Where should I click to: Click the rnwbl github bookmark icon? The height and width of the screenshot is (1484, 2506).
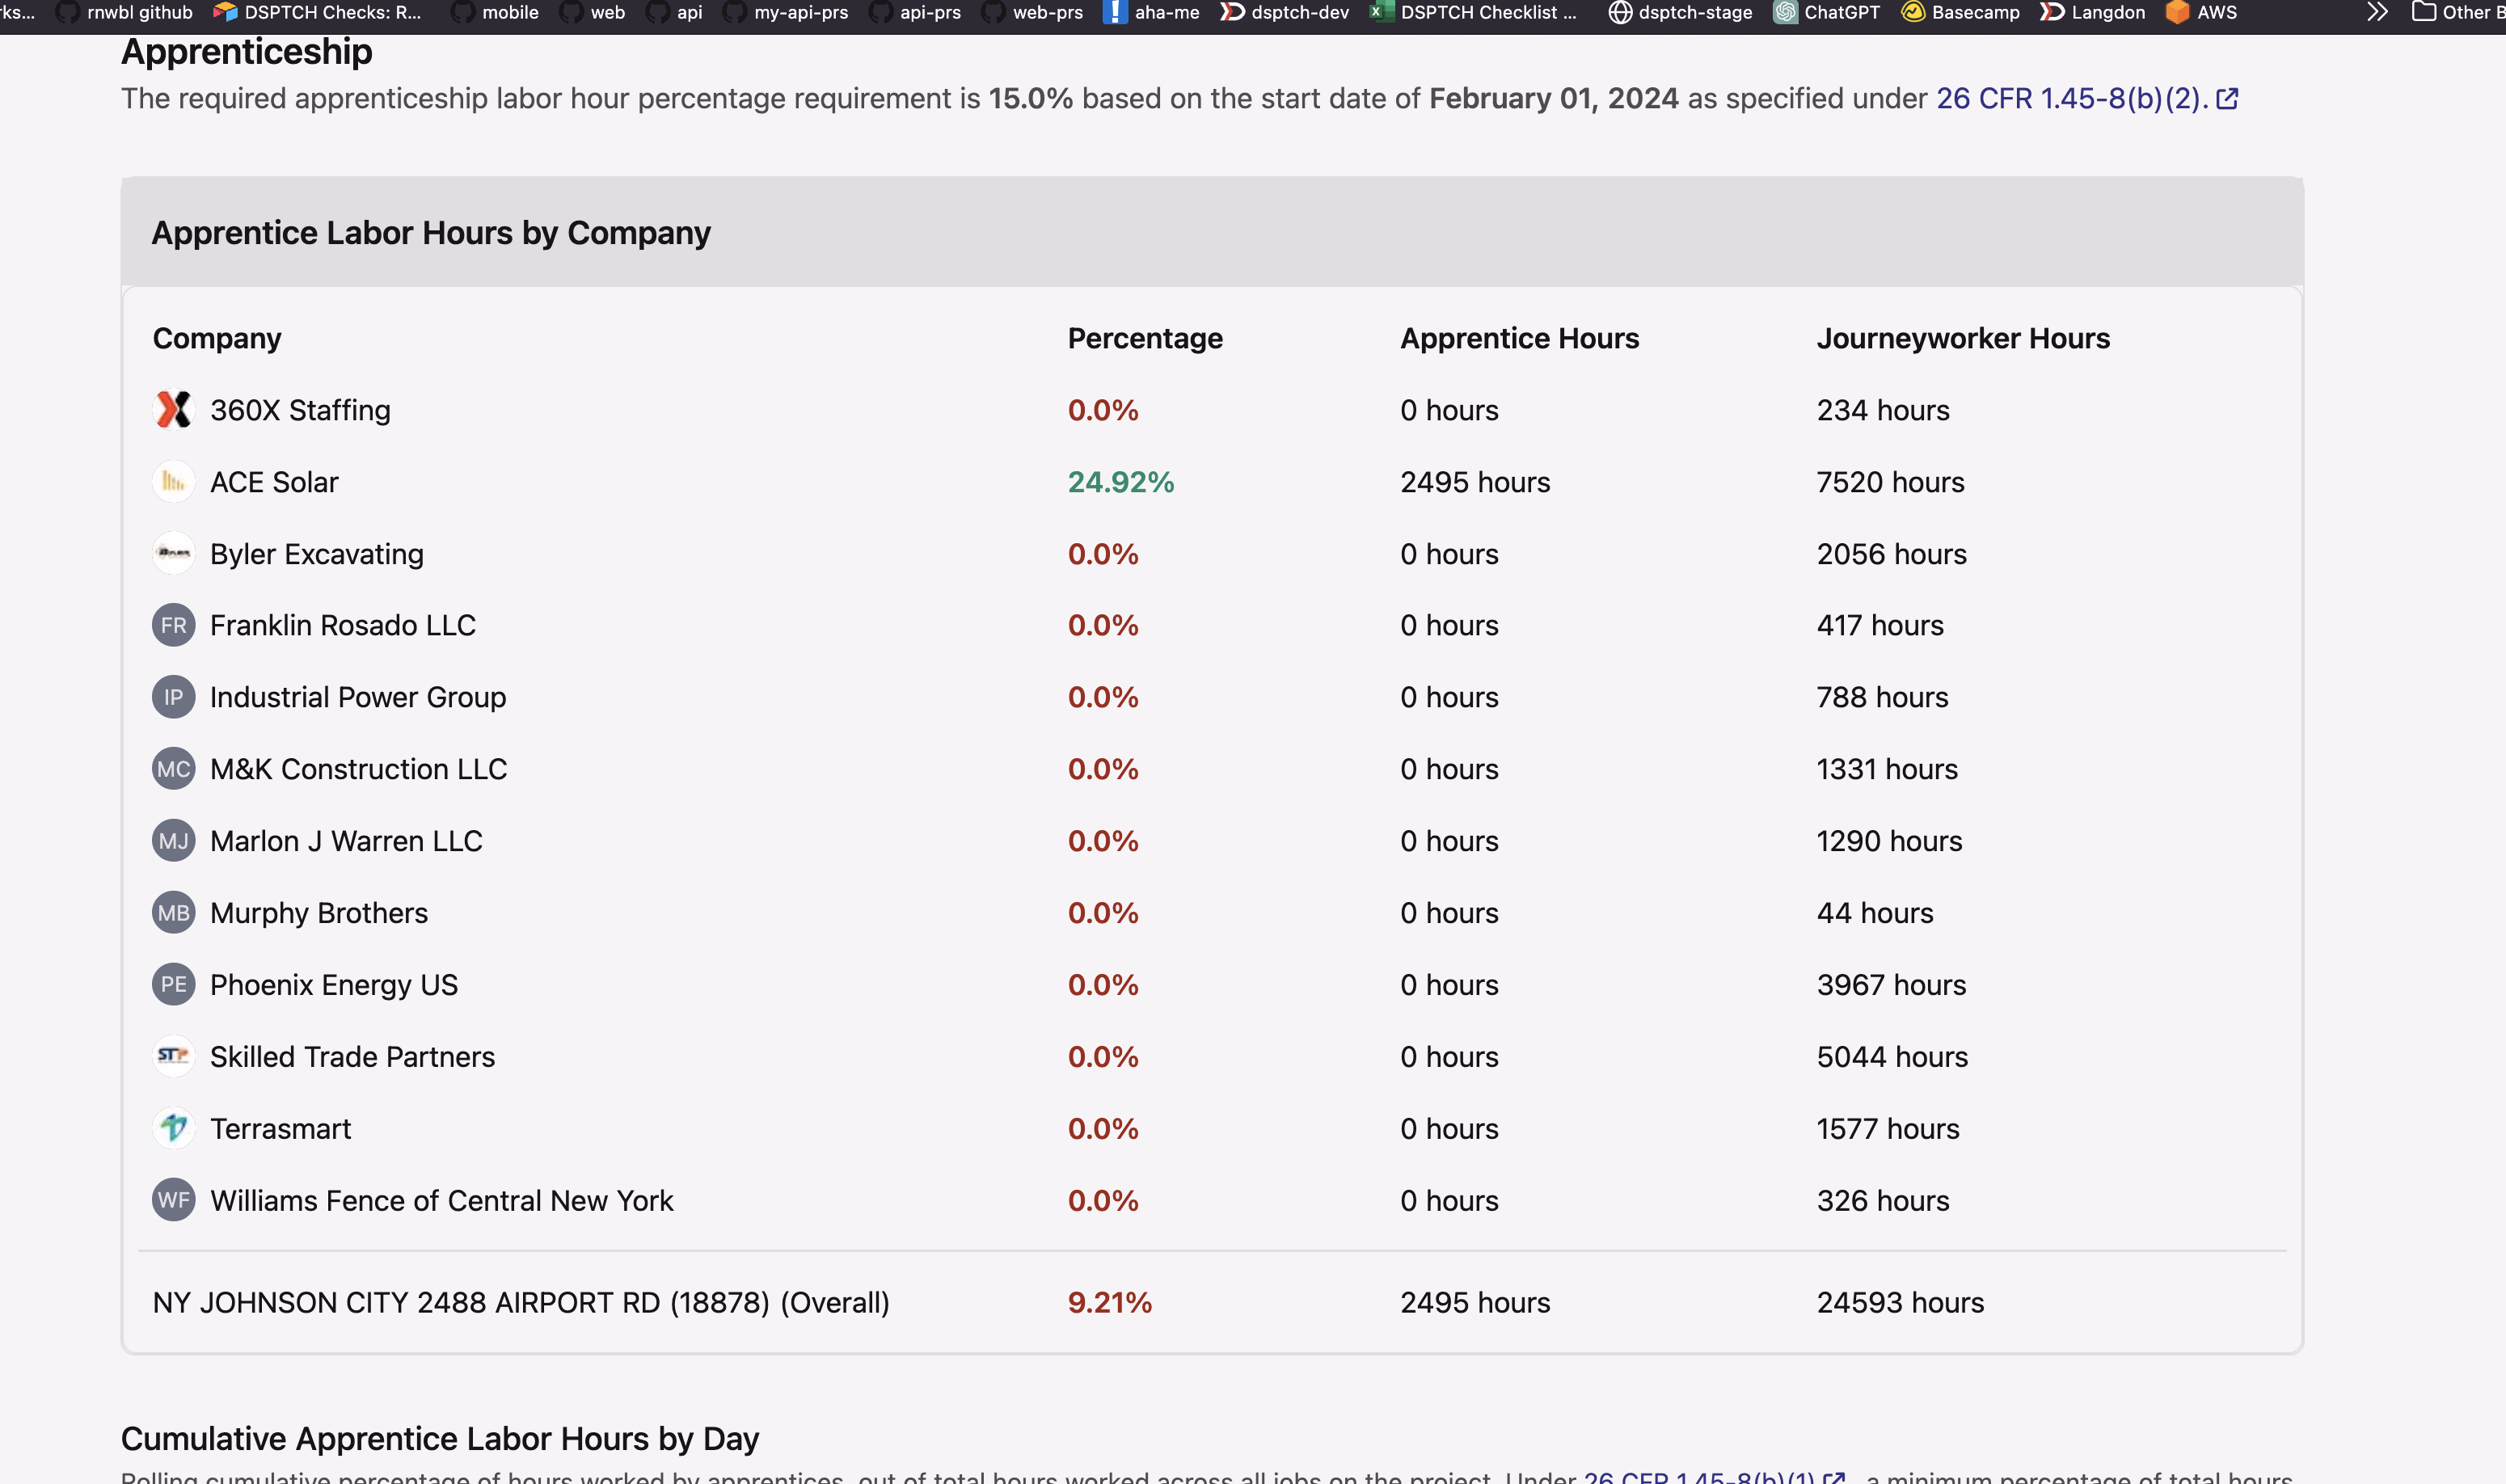point(67,13)
